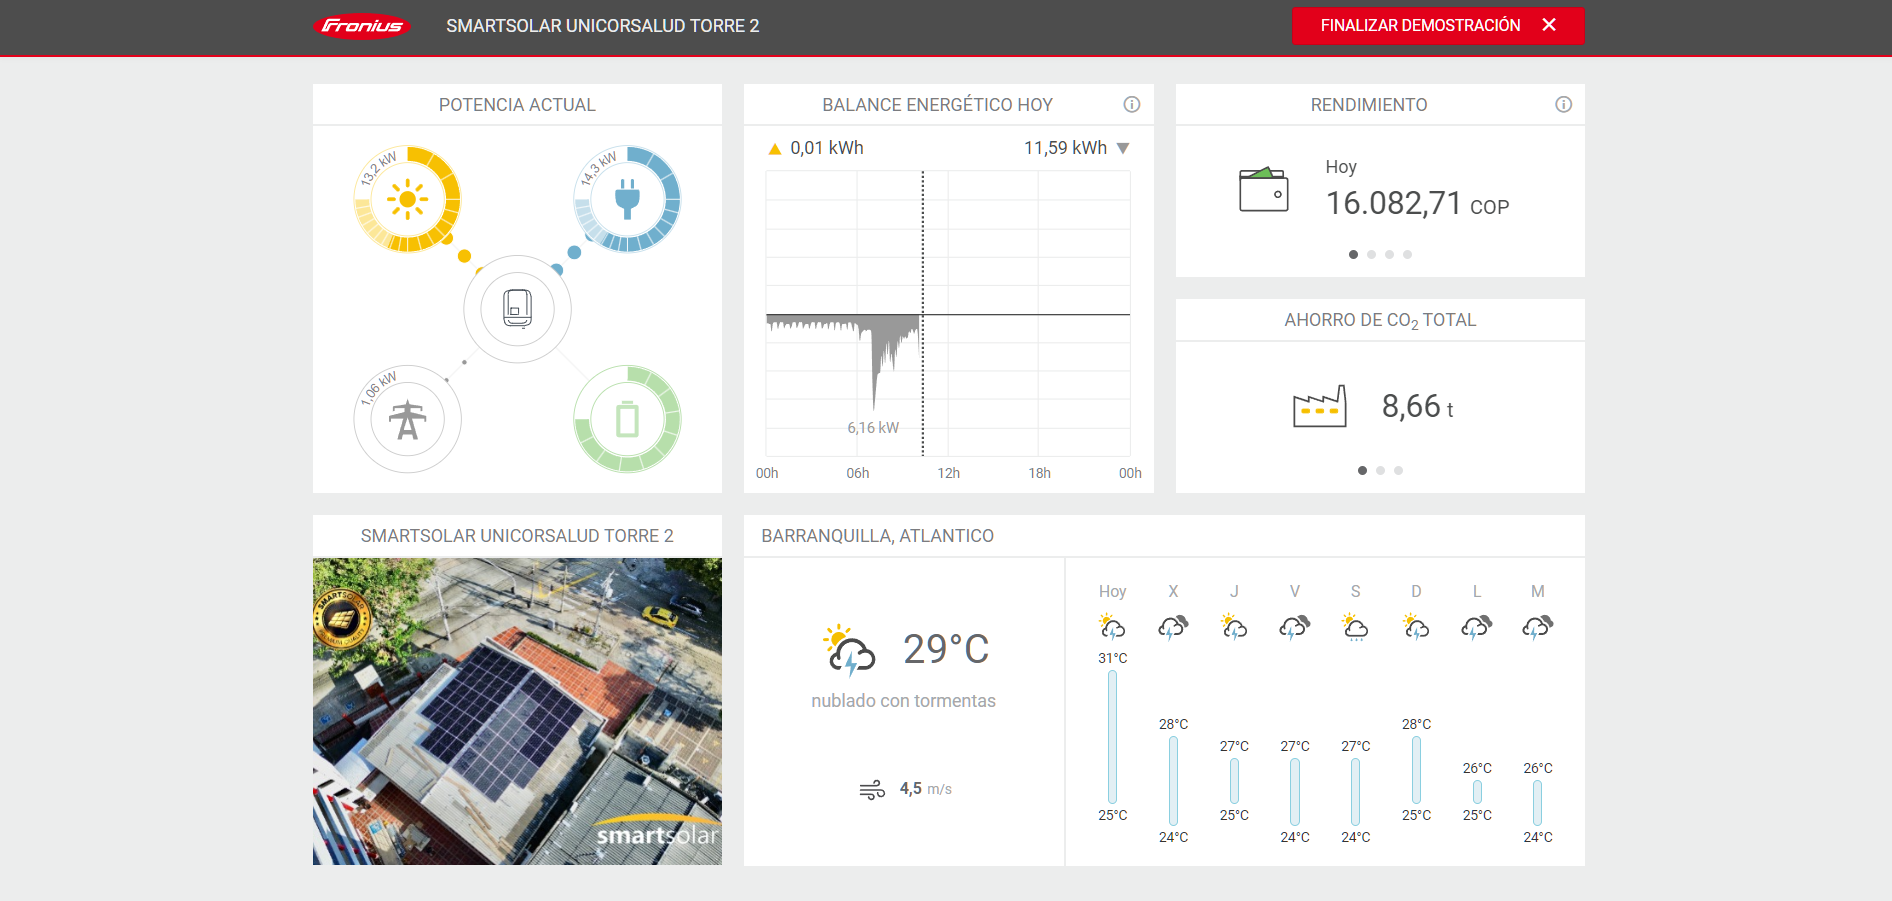Click the 11,59 kWh consumption down arrow
This screenshot has height=901, width=1892.
(1123, 148)
